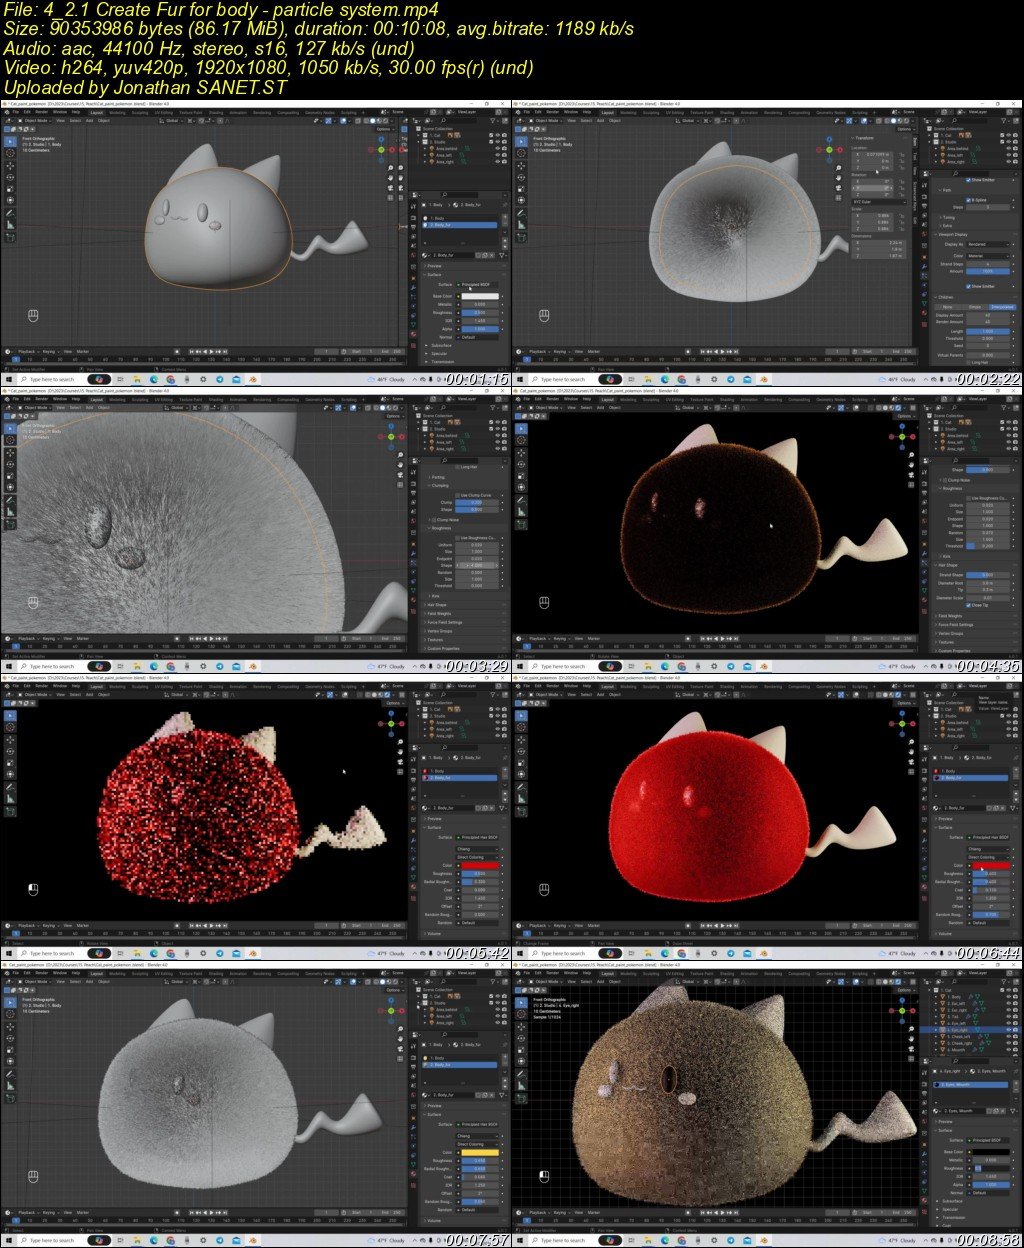Screen dimensions: 1024x1248
Task: Toggle Clump Noise checkbox in 00:03:29 frame
Action: 434,520
